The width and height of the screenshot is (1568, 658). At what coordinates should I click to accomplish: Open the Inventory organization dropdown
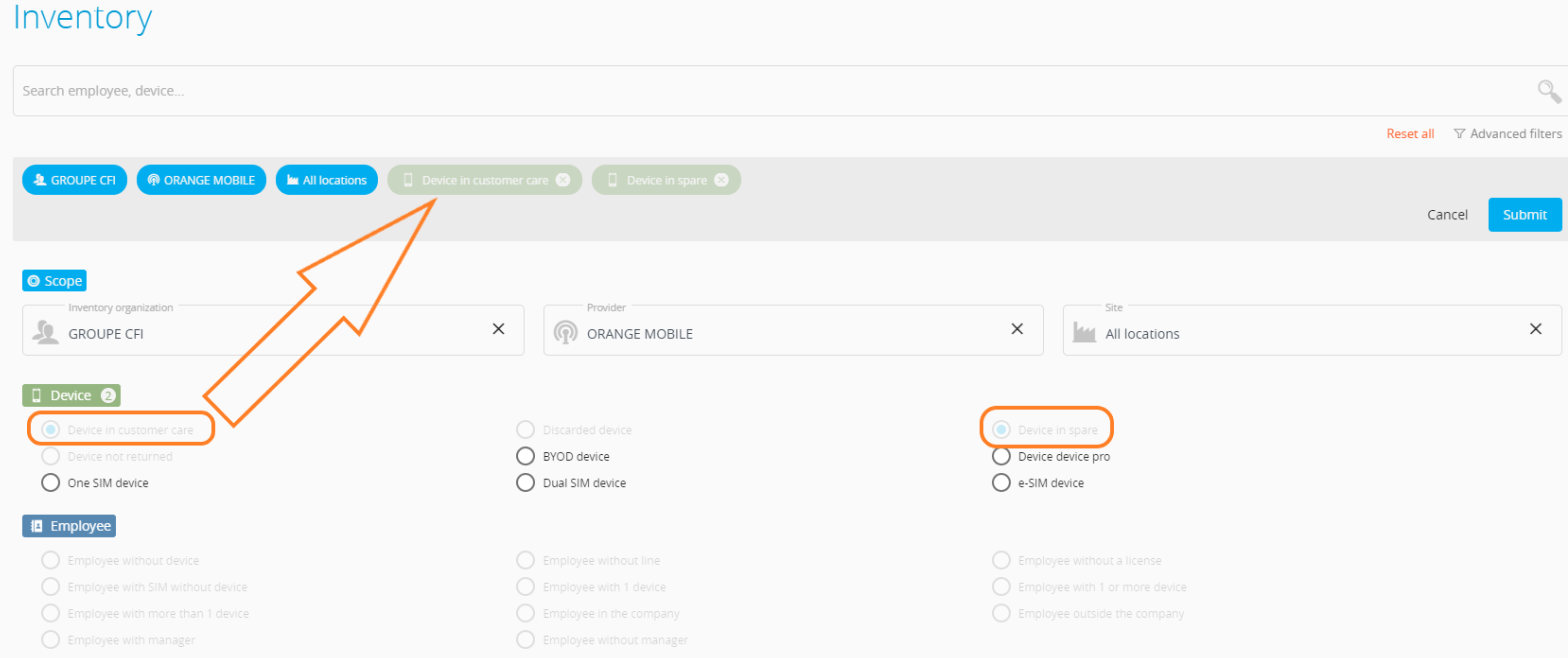pyautogui.click(x=260, y=334)
